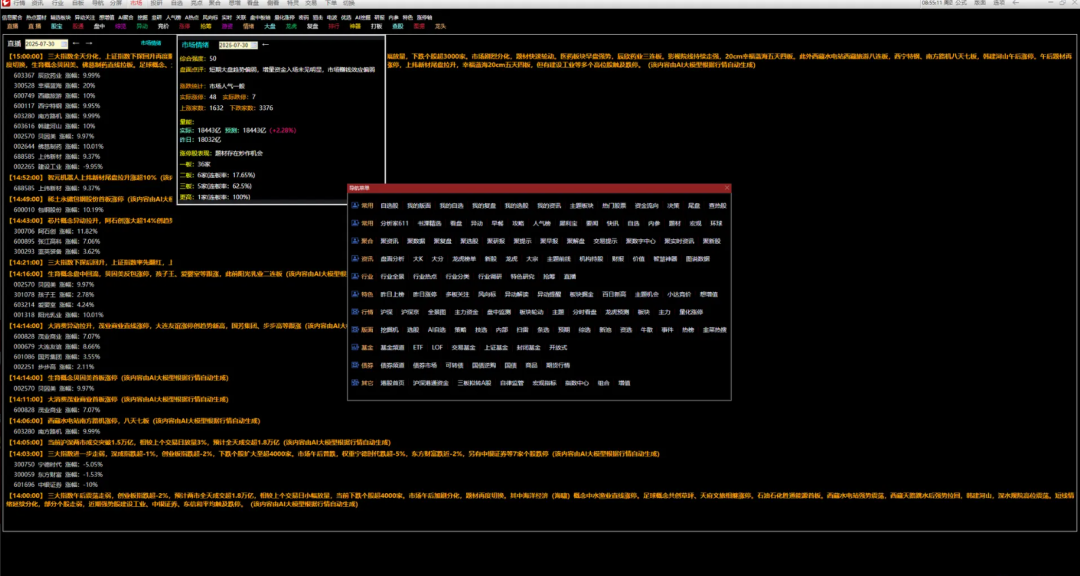Open the date dropdown in the 直播 panel
The width and height of the screenshot is (1080, 576).
(x=63, y=44)
